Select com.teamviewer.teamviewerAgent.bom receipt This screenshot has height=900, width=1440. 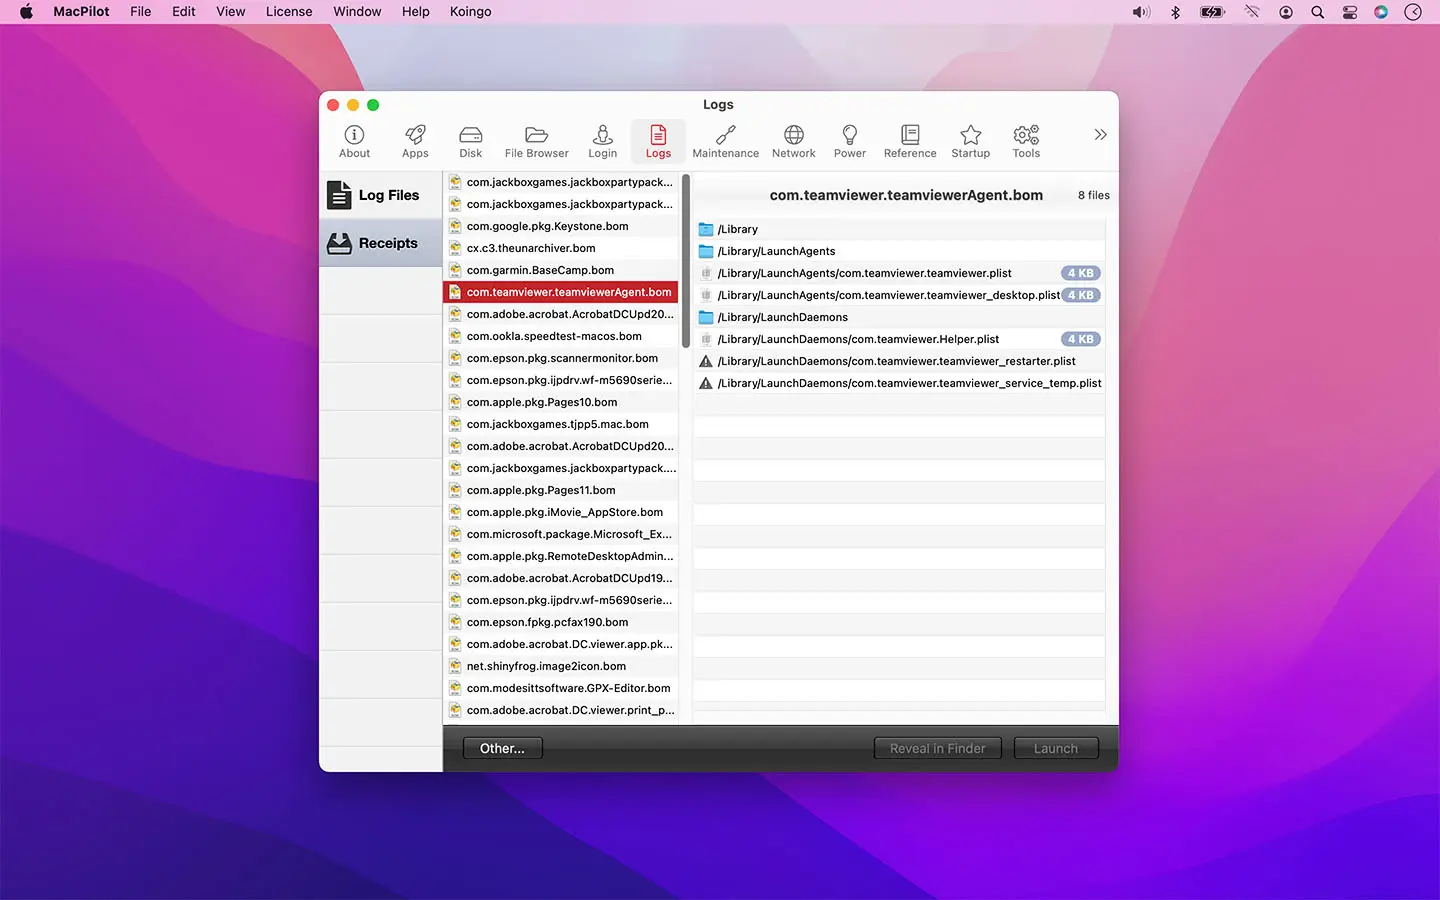(561, 292)
